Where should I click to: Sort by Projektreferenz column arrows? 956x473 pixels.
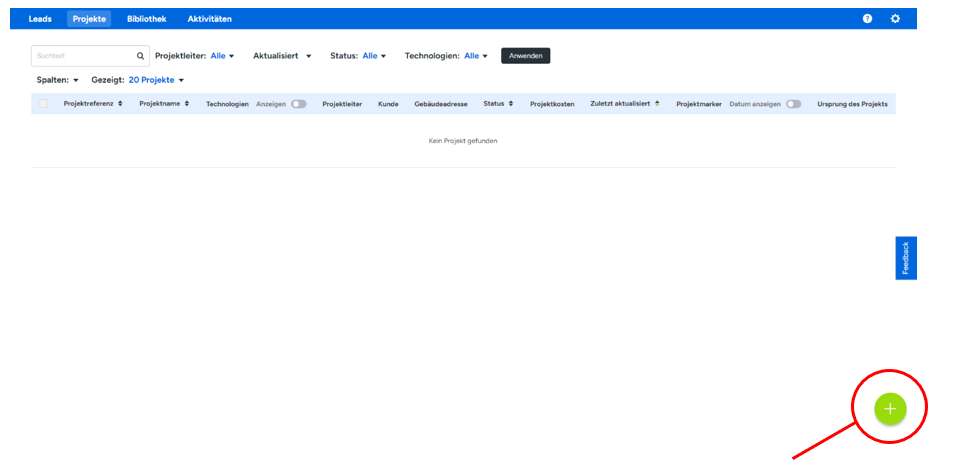pyautogui.click(x=120, y=103)
